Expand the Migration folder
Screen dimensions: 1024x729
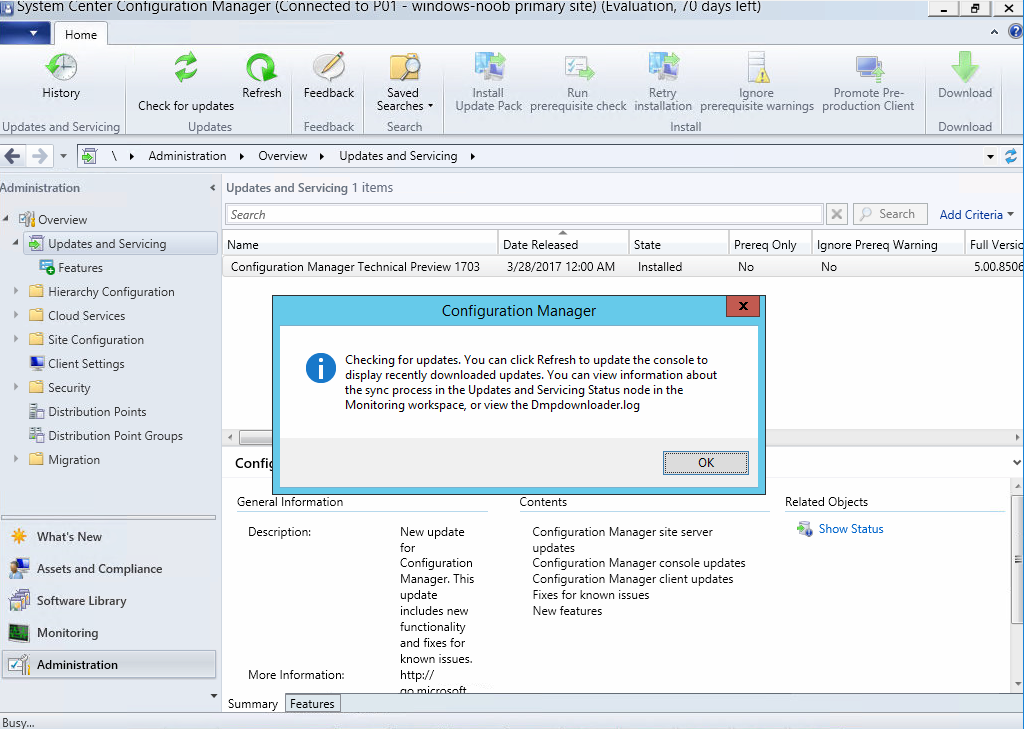(16, 460)
